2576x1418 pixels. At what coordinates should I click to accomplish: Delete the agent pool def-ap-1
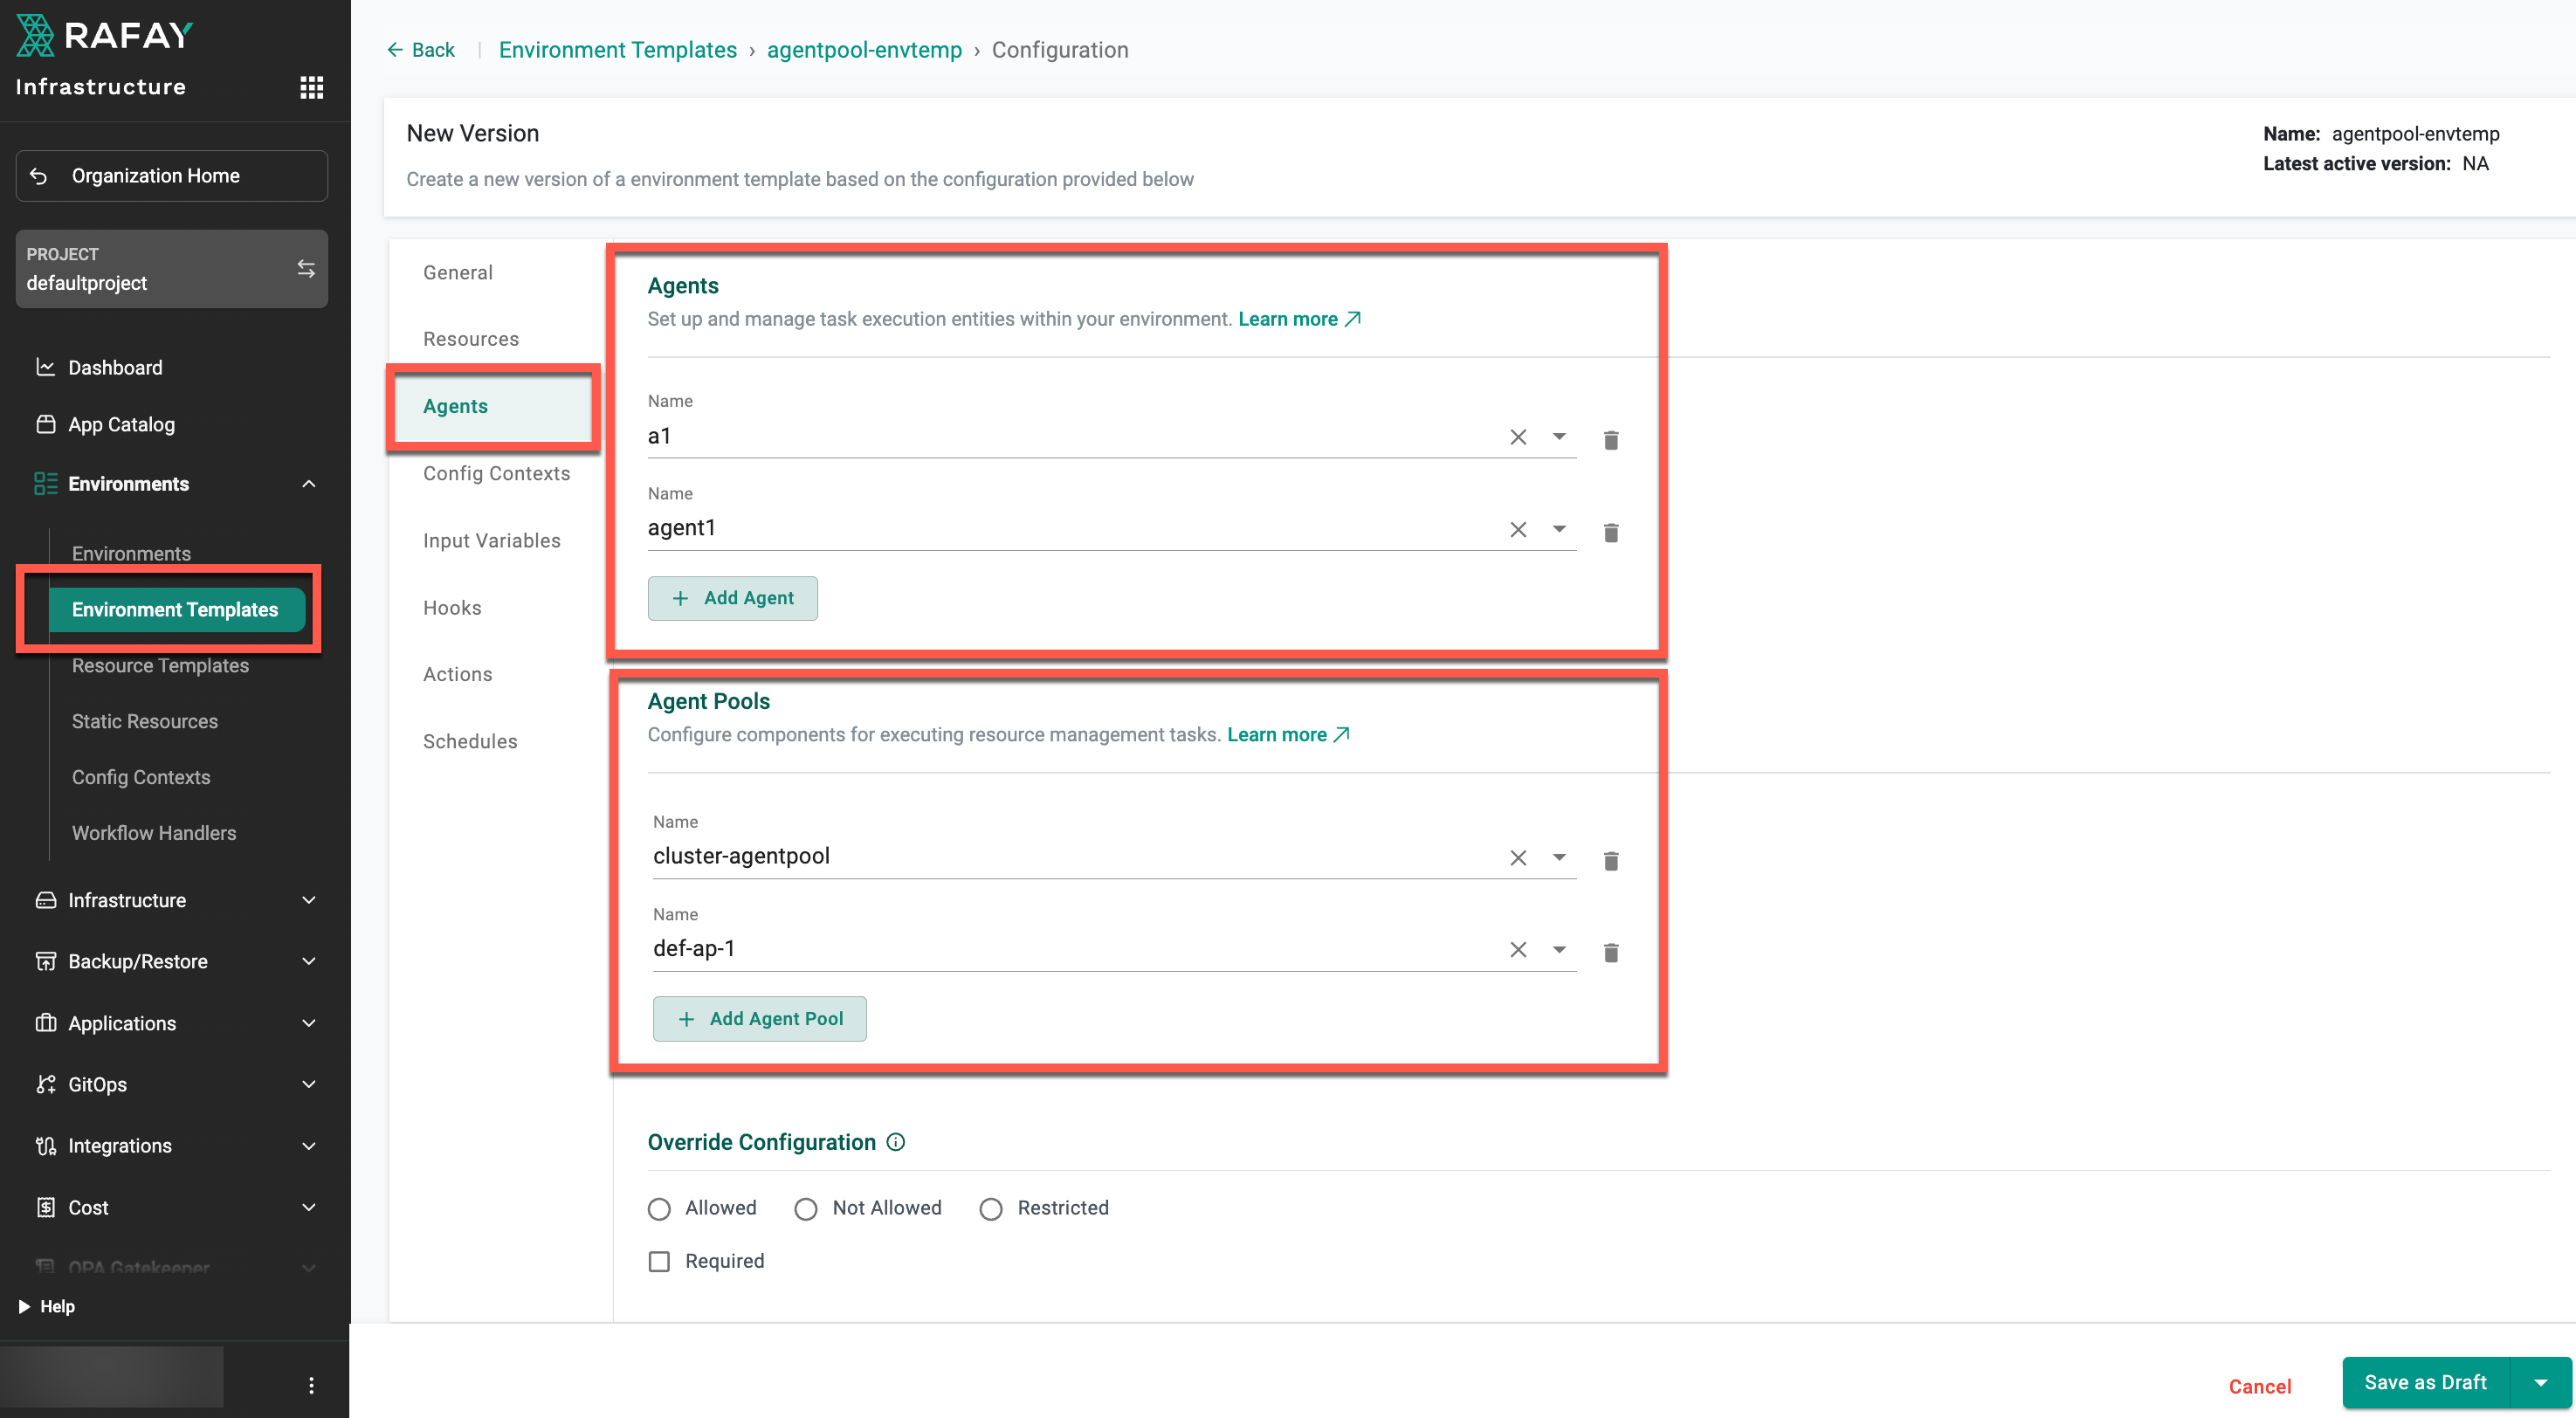[1611, 952]
